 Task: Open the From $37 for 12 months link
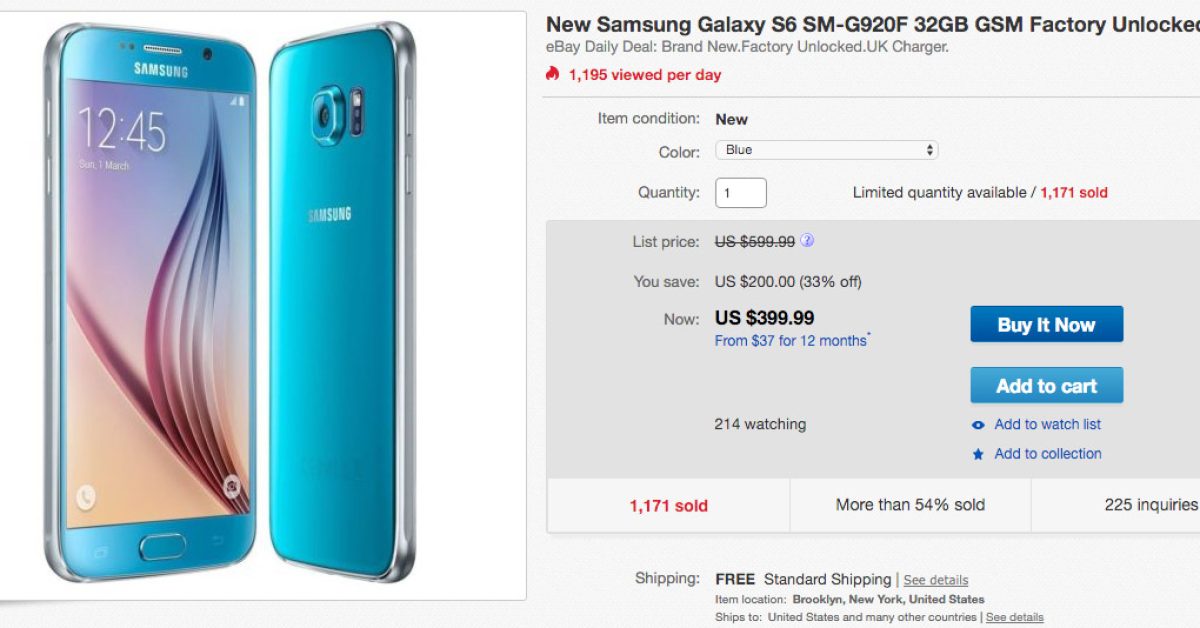click(791, 341)
